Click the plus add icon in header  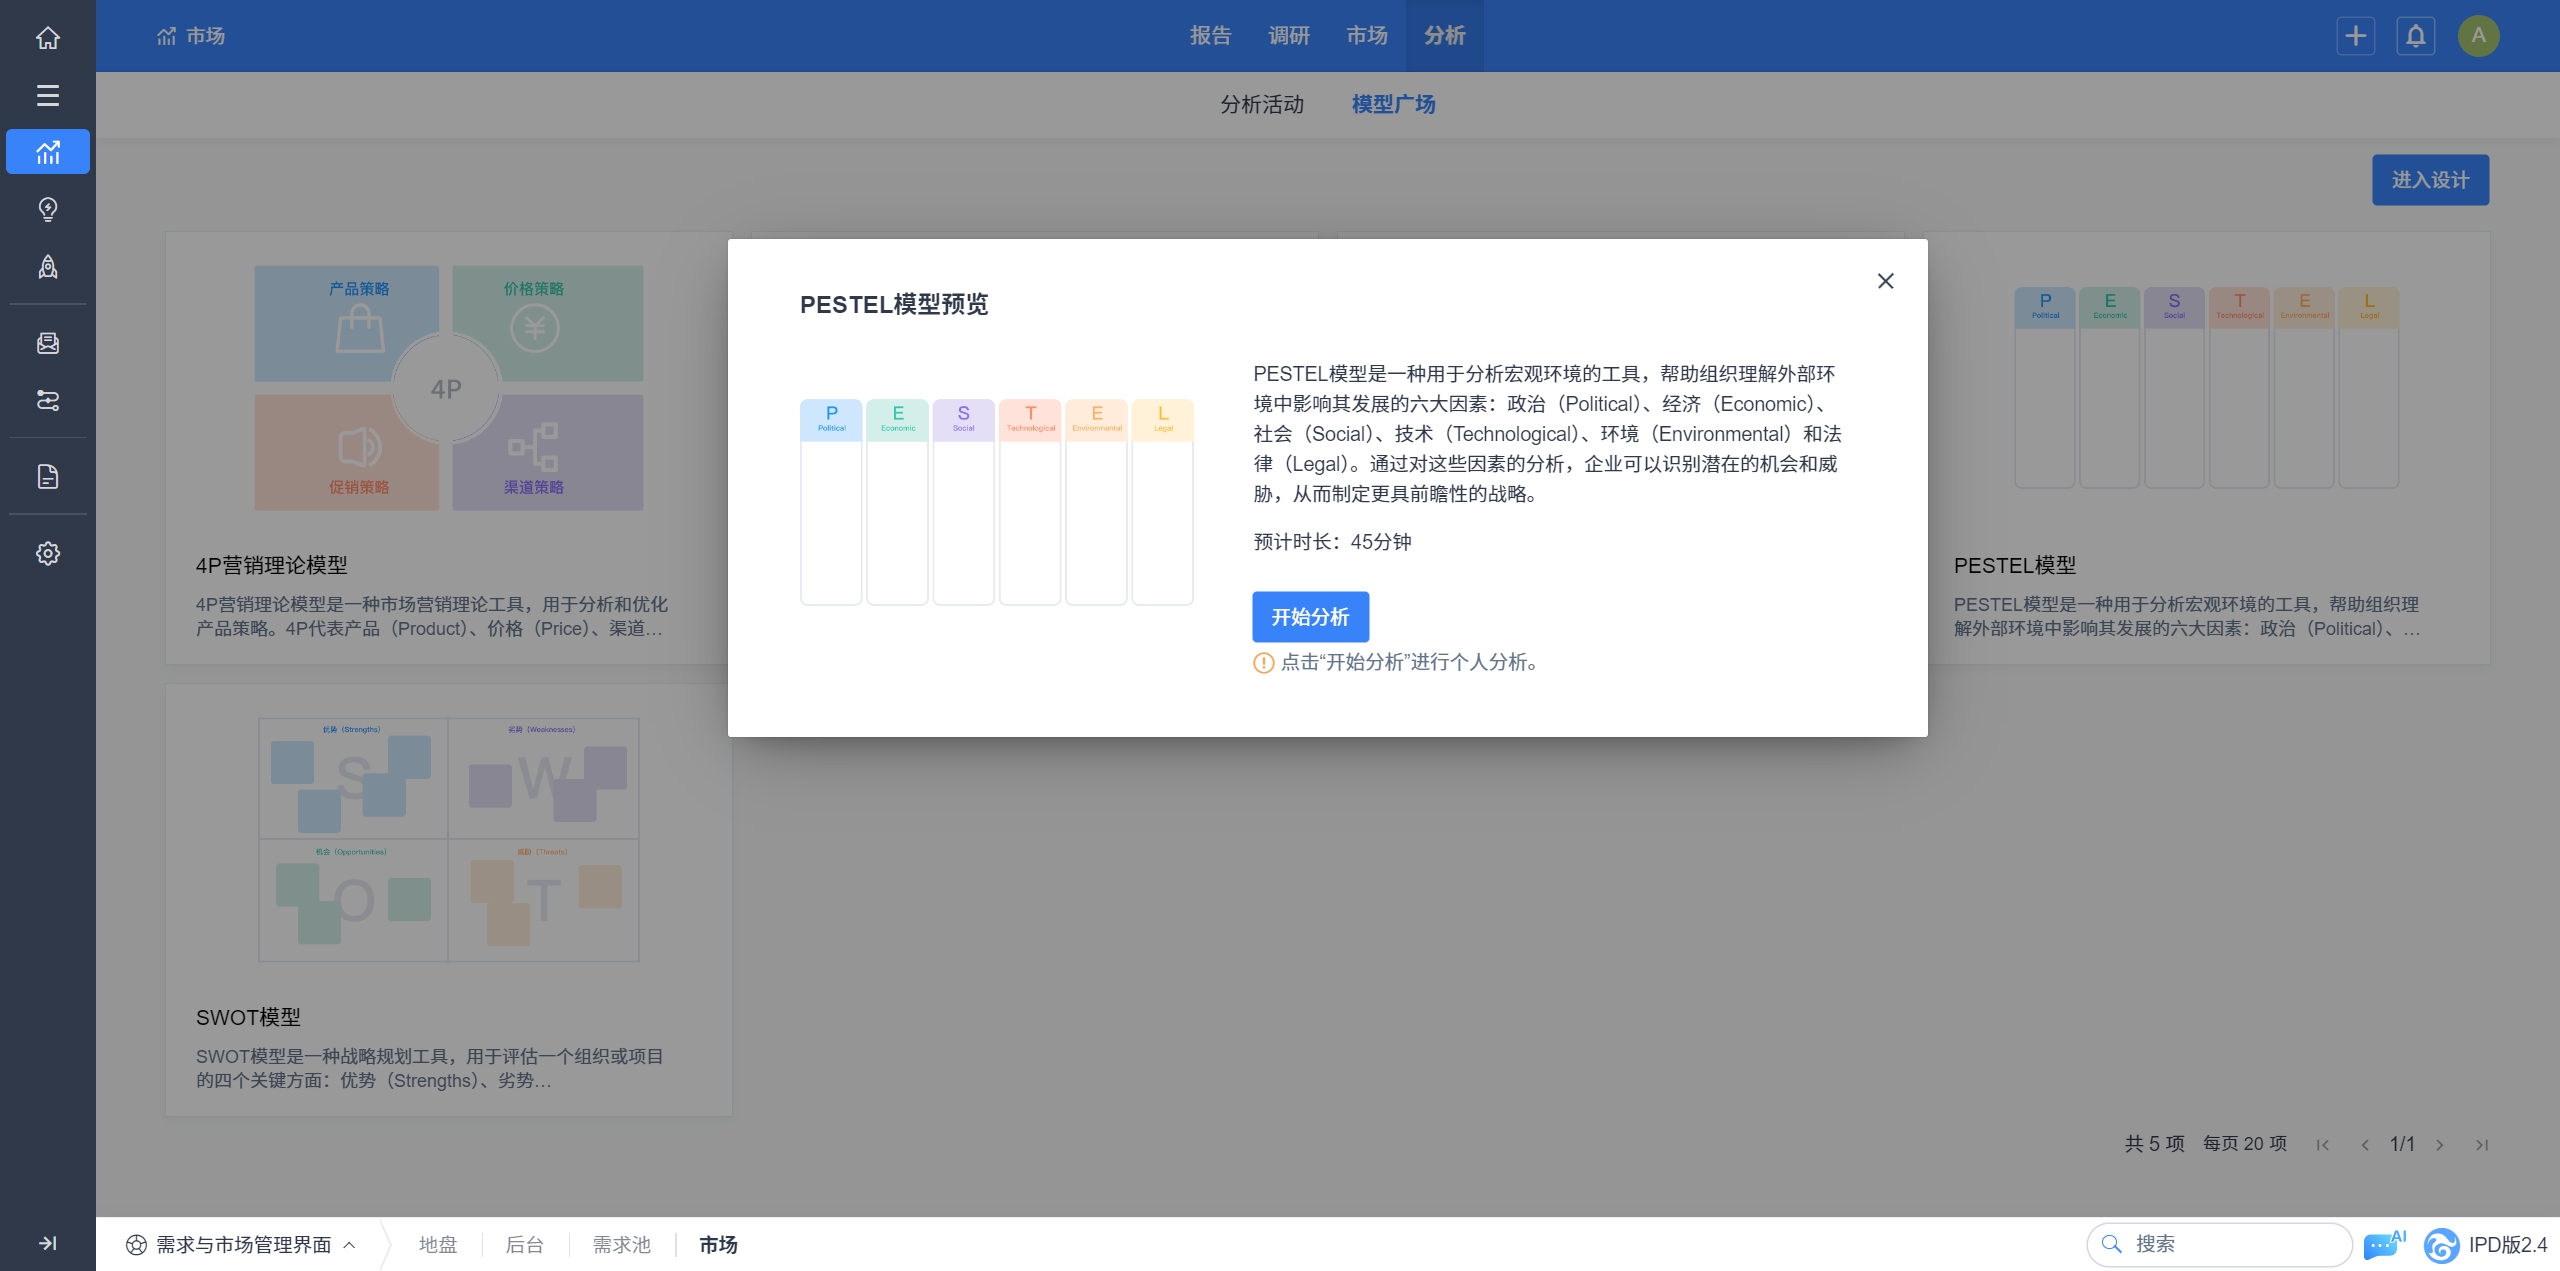[2355, 36]
